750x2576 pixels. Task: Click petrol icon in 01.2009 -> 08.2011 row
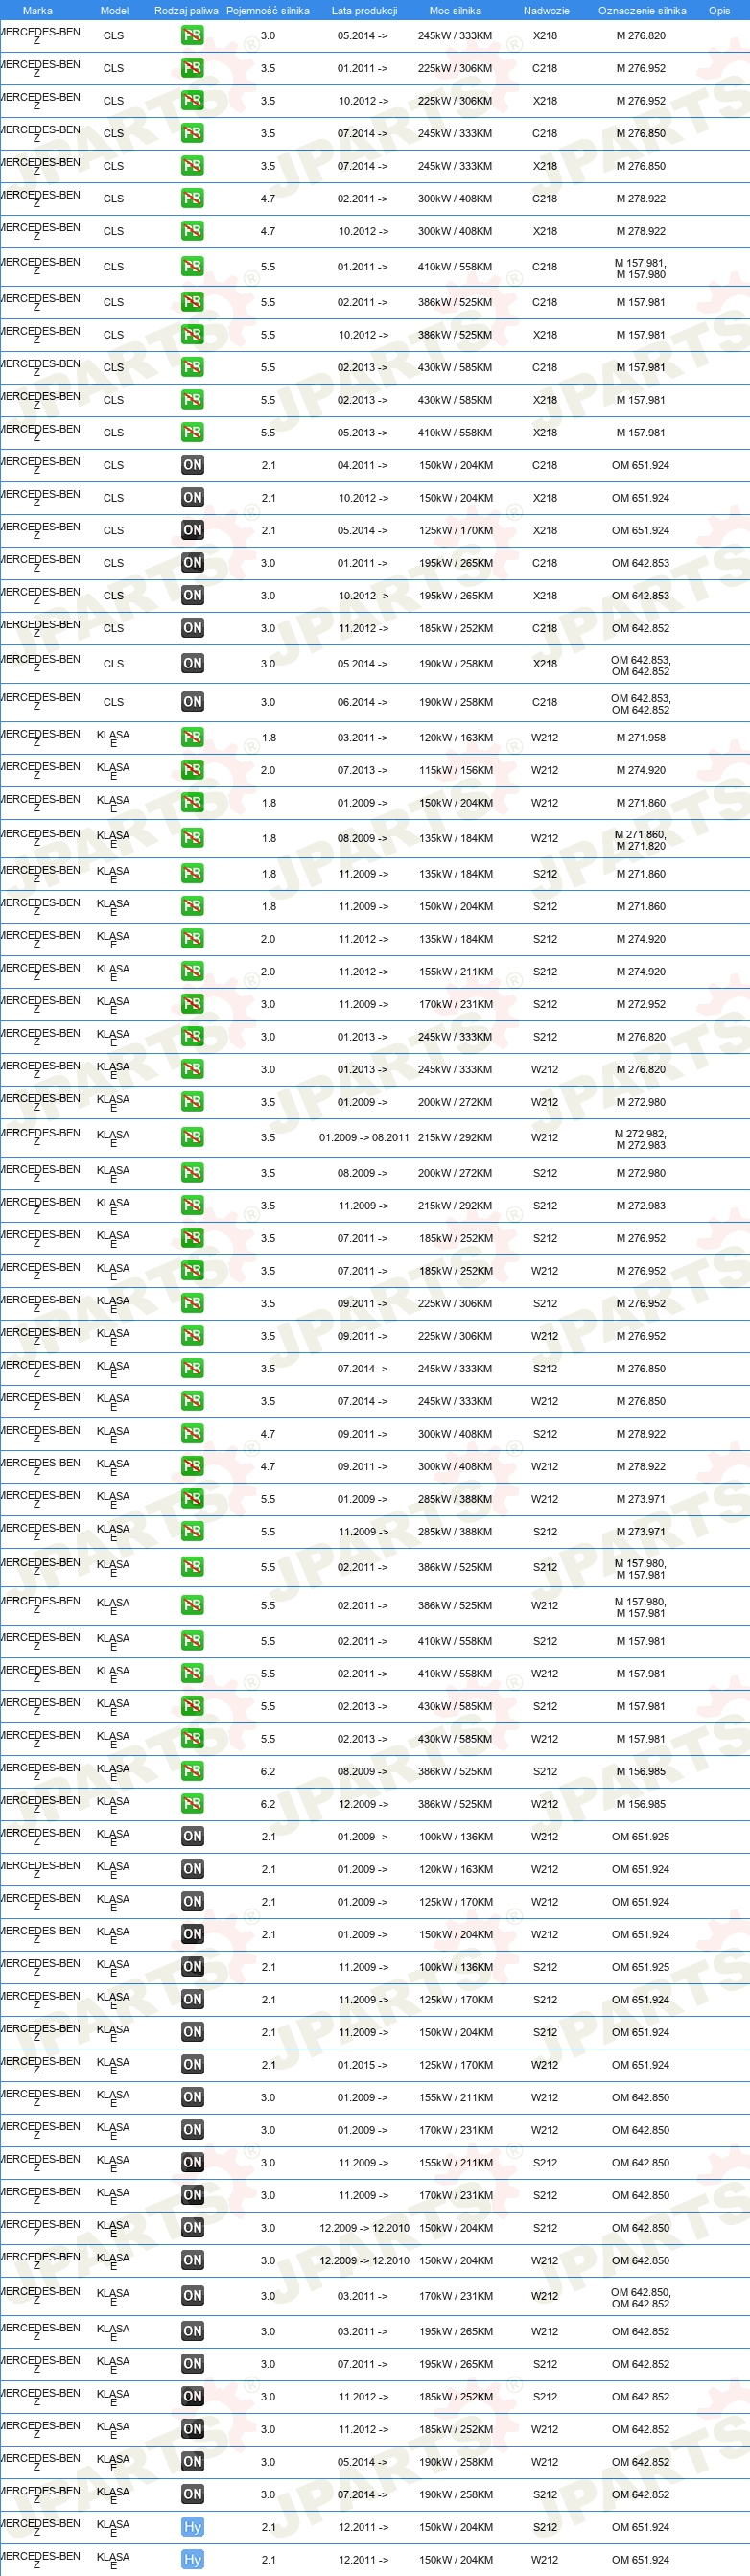(192, 1137)
